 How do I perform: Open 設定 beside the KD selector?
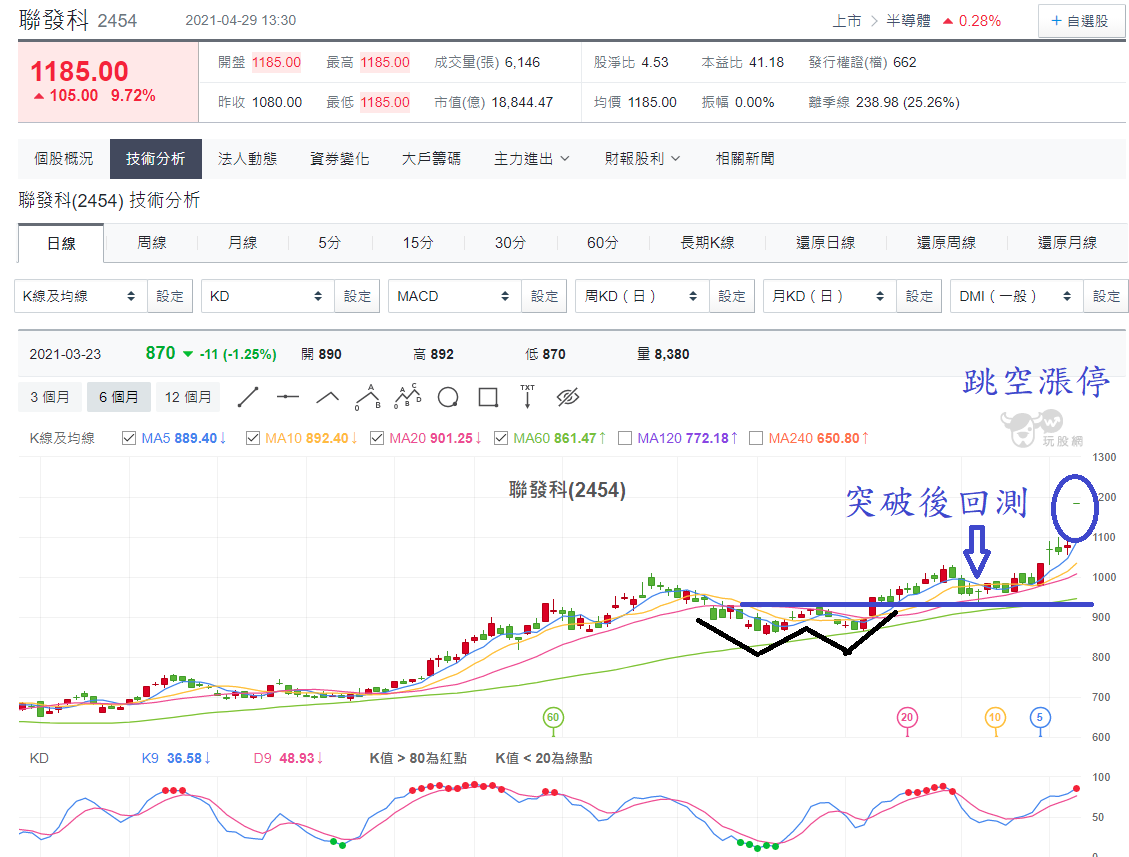(357, 296)
